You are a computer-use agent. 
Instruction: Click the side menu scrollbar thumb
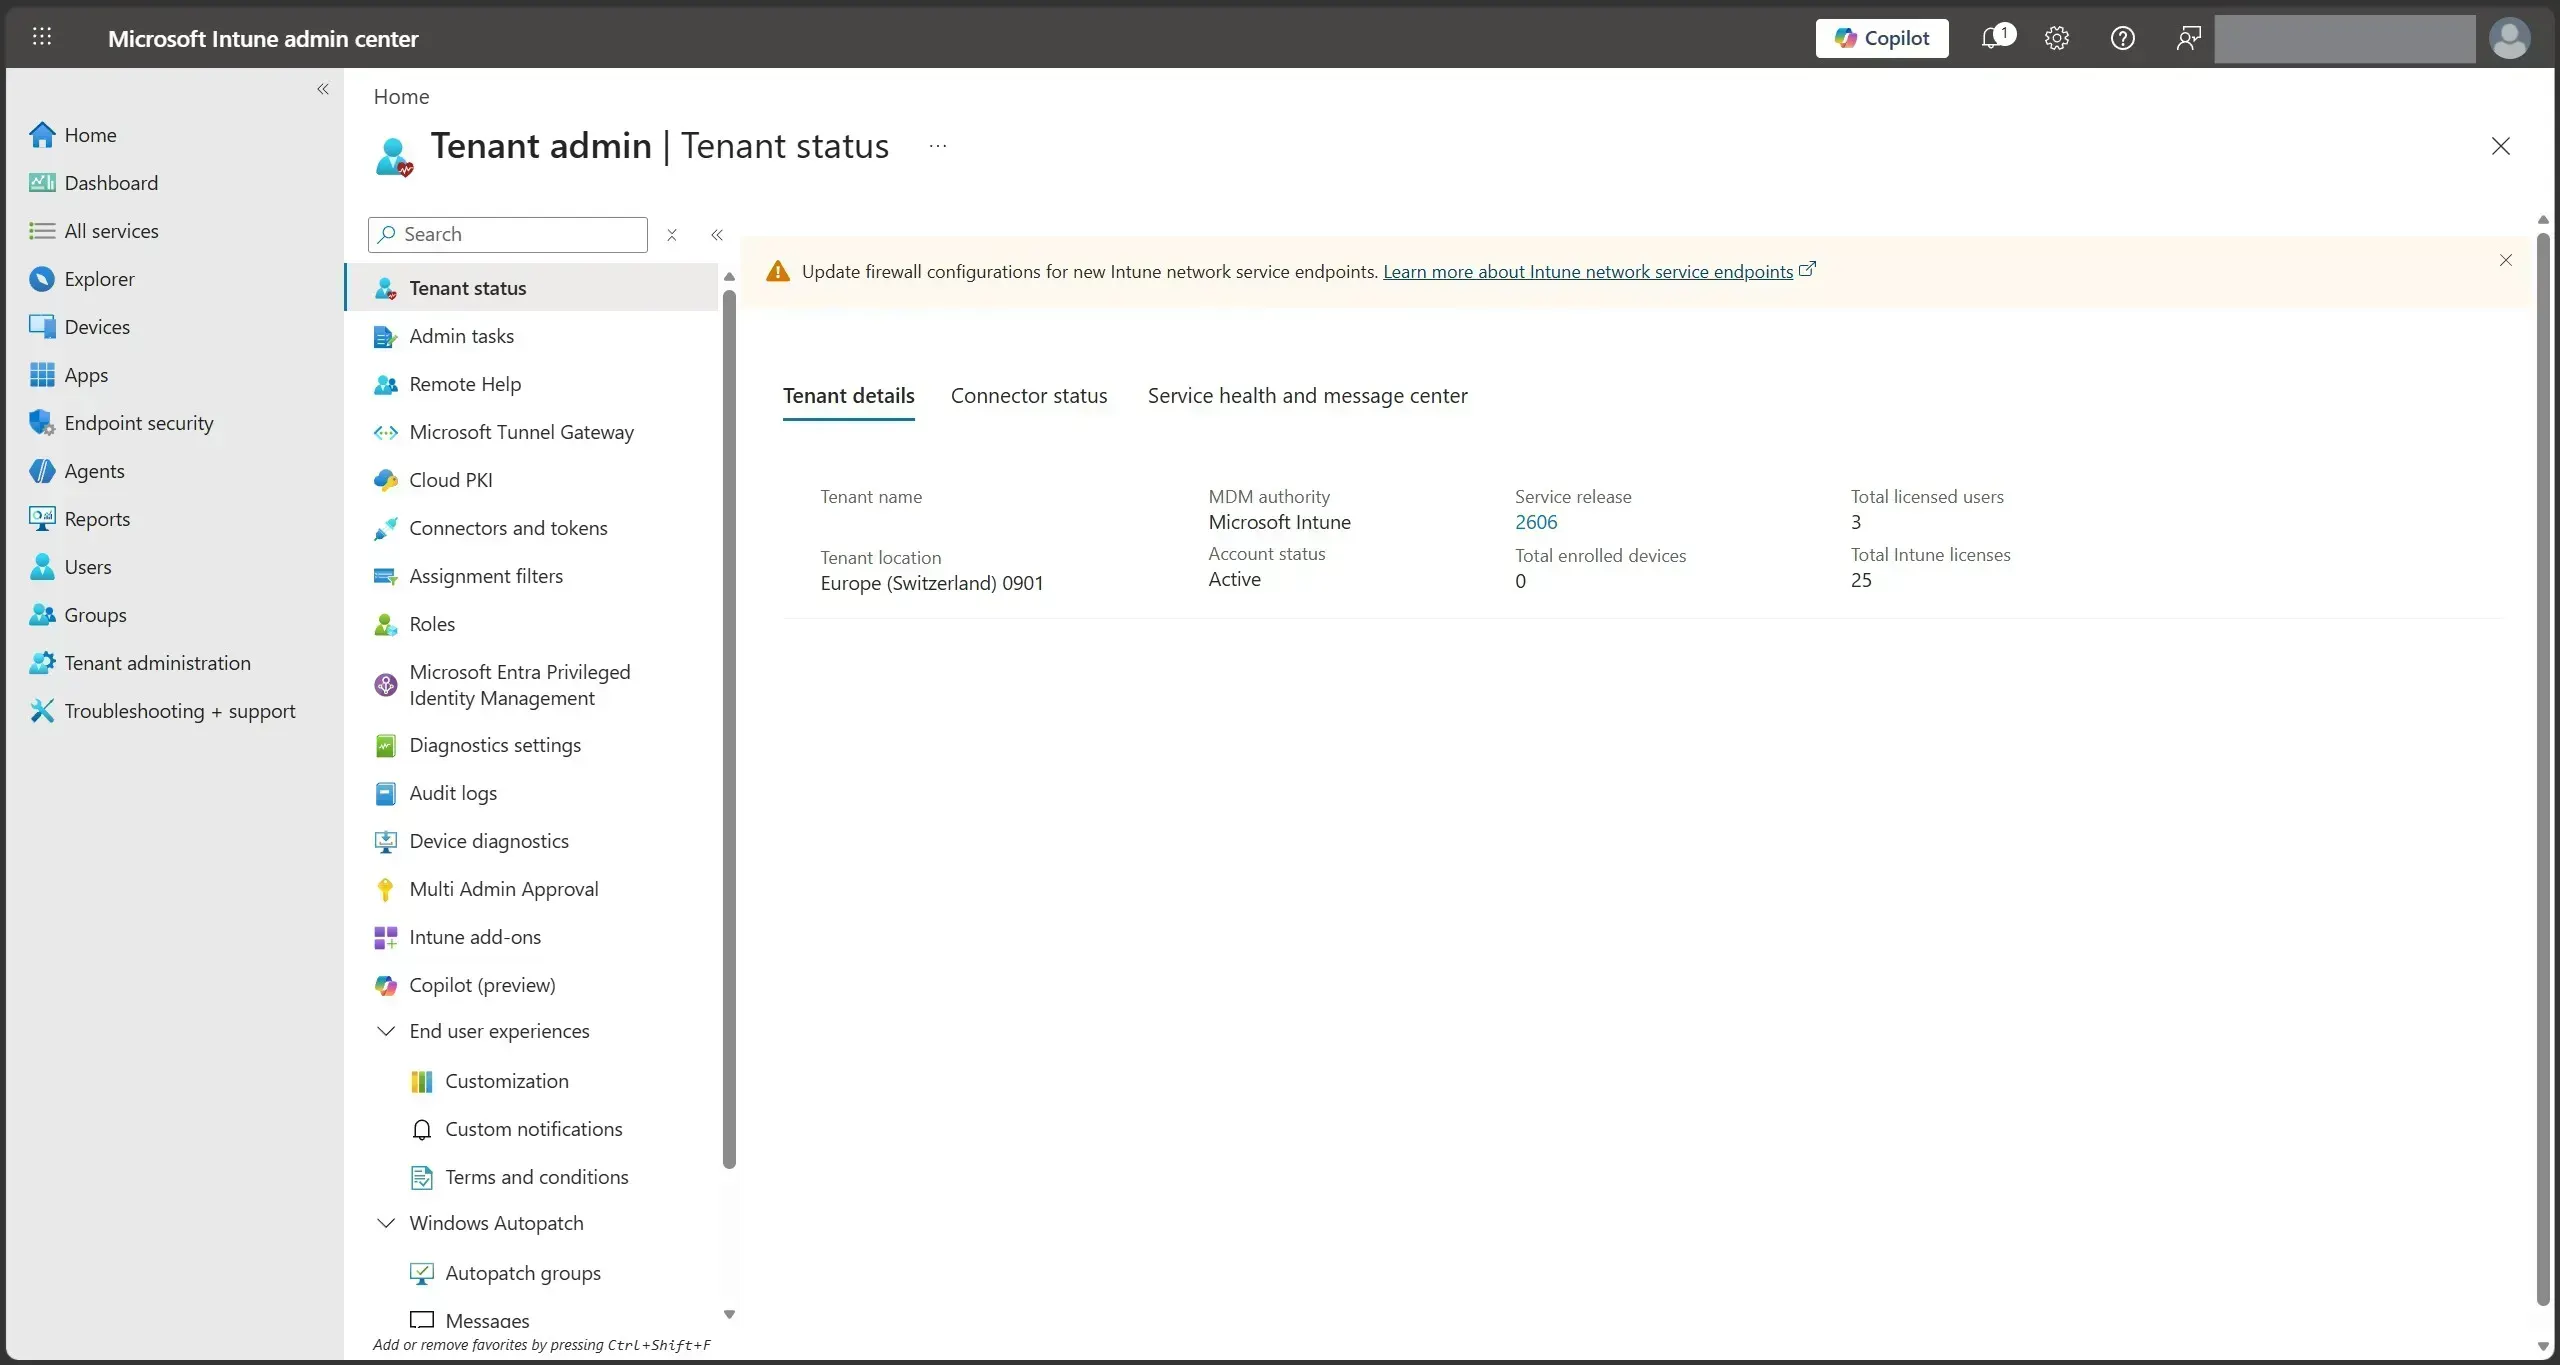pyautogui.click(x=729, y=729)
